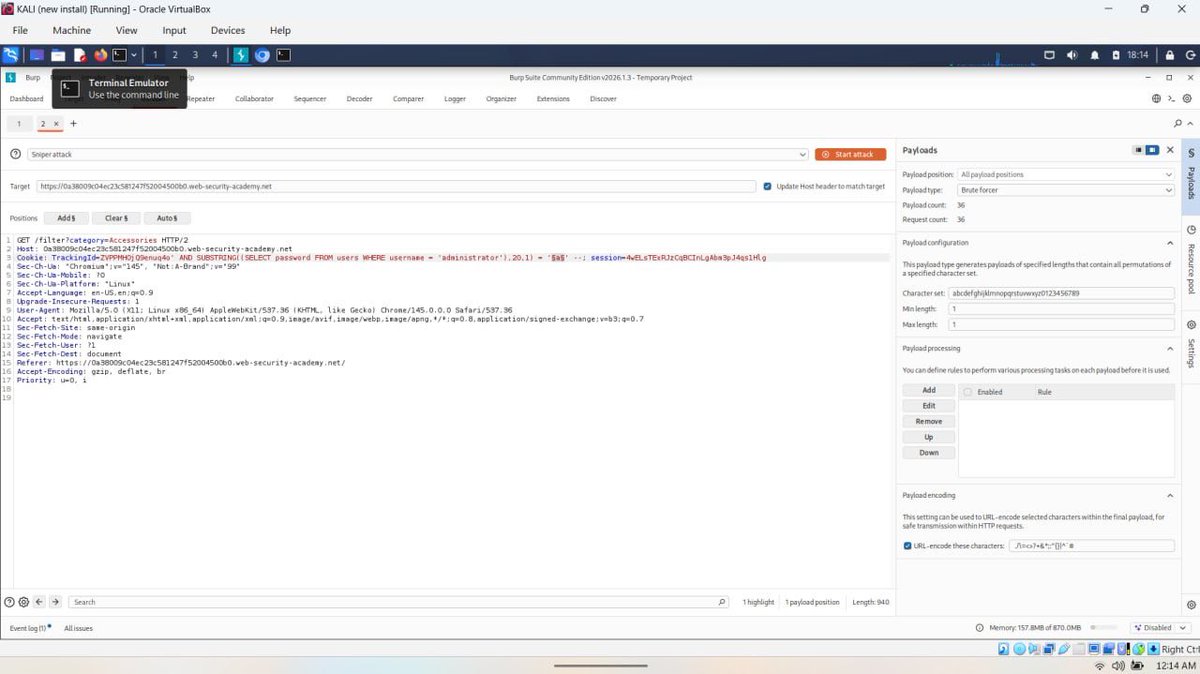The height and width of the screenshot is (674, 1200).
Task: Launch Terminal Emulator from the panel
Action: pyautogui.click(x=119, y=55)
